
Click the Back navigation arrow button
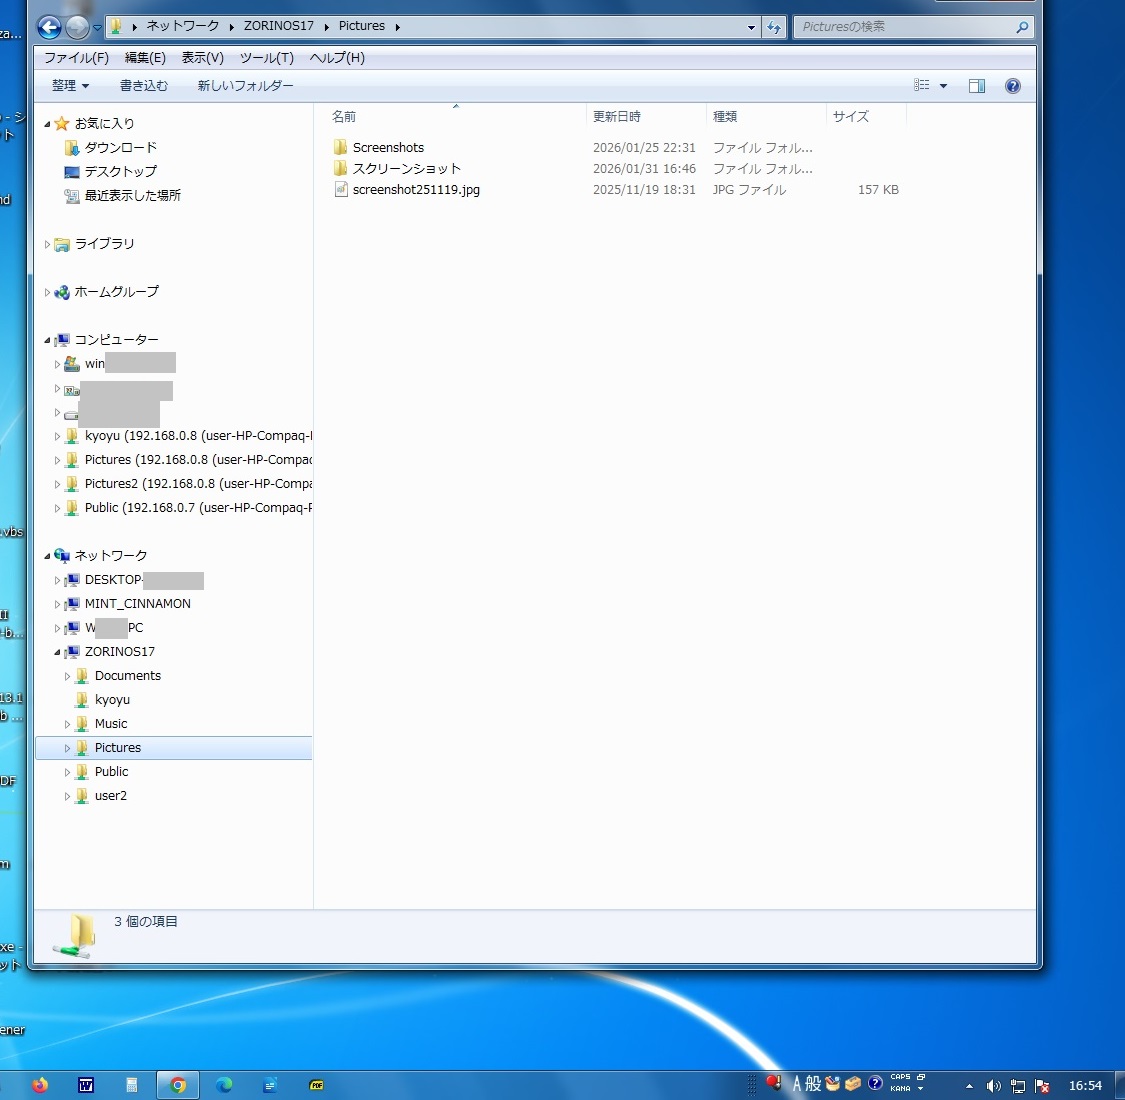click(49, 27)
